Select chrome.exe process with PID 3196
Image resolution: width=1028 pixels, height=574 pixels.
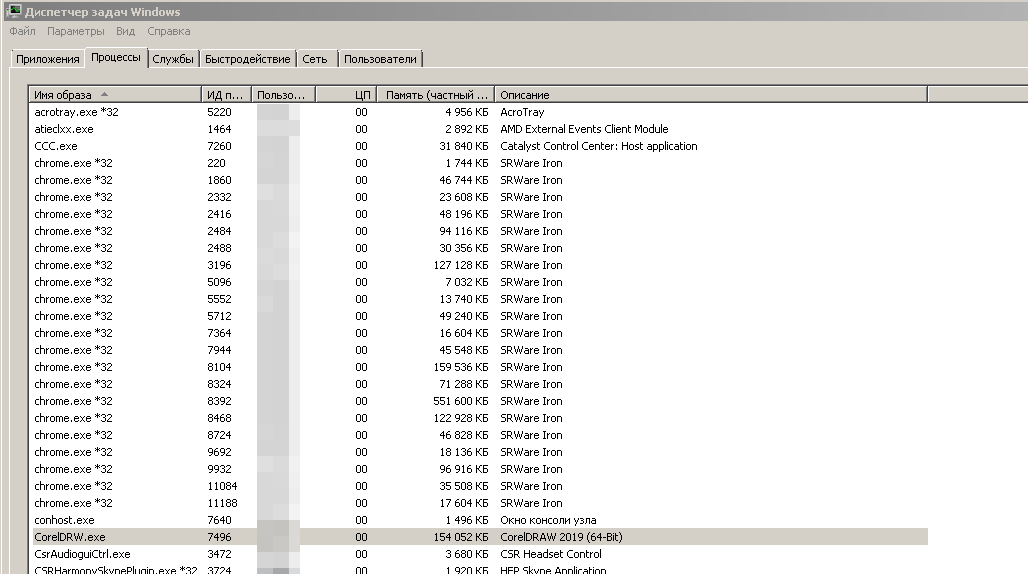480,265
